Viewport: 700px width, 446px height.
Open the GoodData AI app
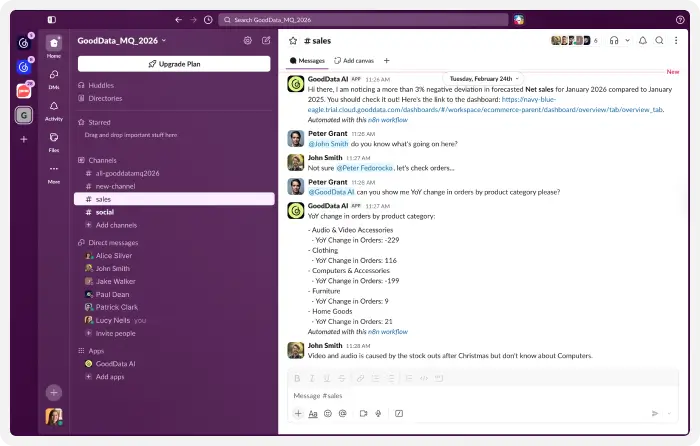(x=115, y=364)
